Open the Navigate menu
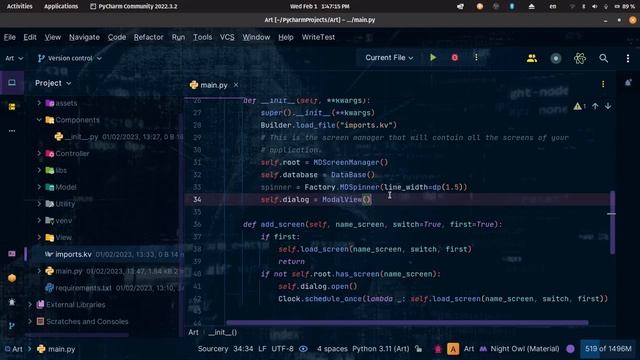This screenshot has height=360, width=640. 84,37
